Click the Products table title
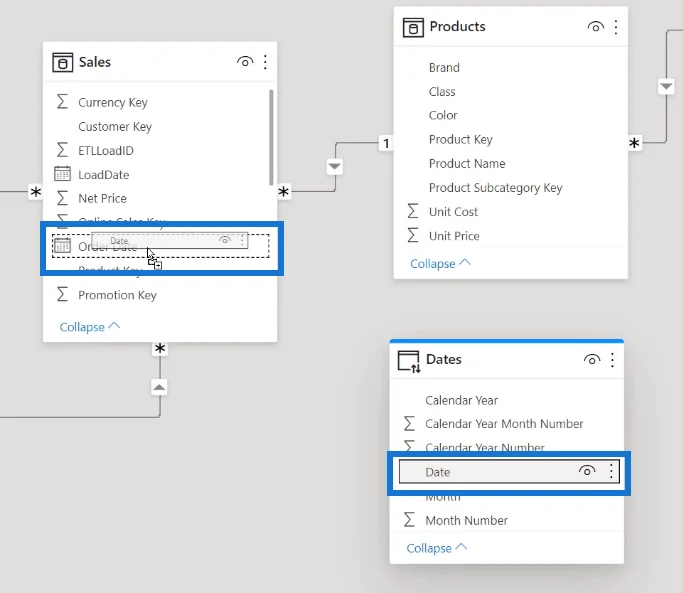This screenshot has width=683, height=593. (x=457, y=27)
